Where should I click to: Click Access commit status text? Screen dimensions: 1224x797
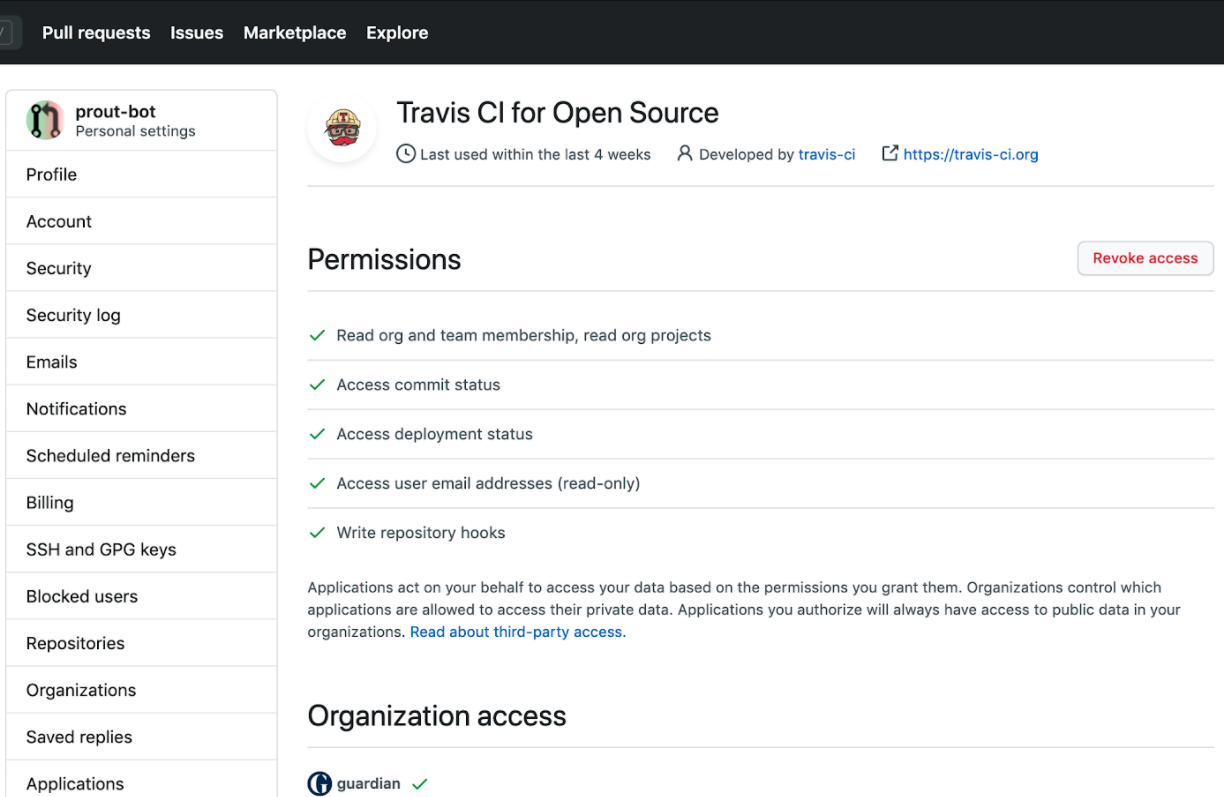click(419, 385)
